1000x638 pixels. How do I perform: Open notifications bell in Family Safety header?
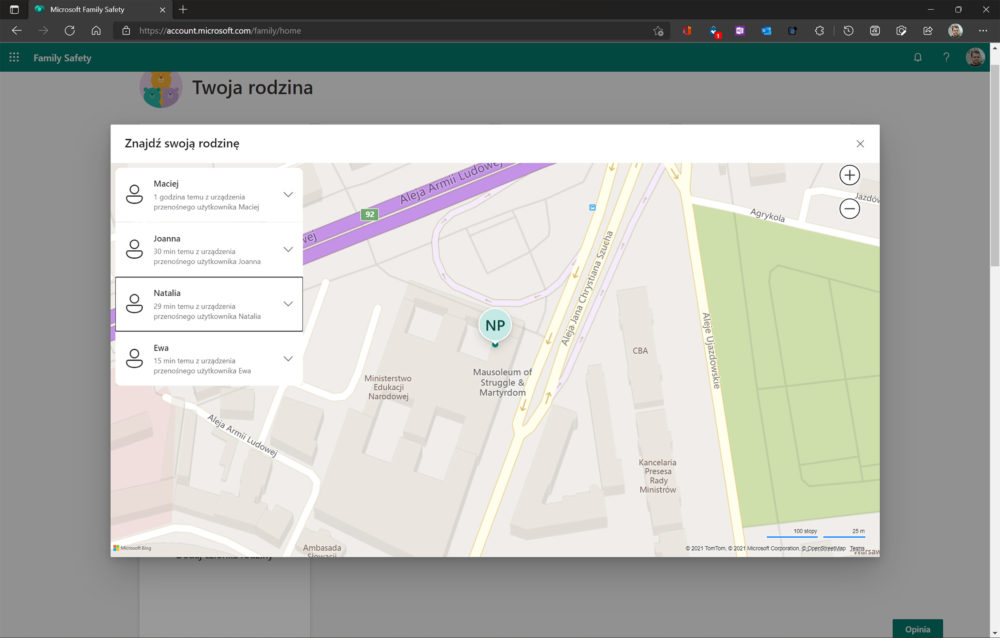pyautogui.click(x=917, y=57)
